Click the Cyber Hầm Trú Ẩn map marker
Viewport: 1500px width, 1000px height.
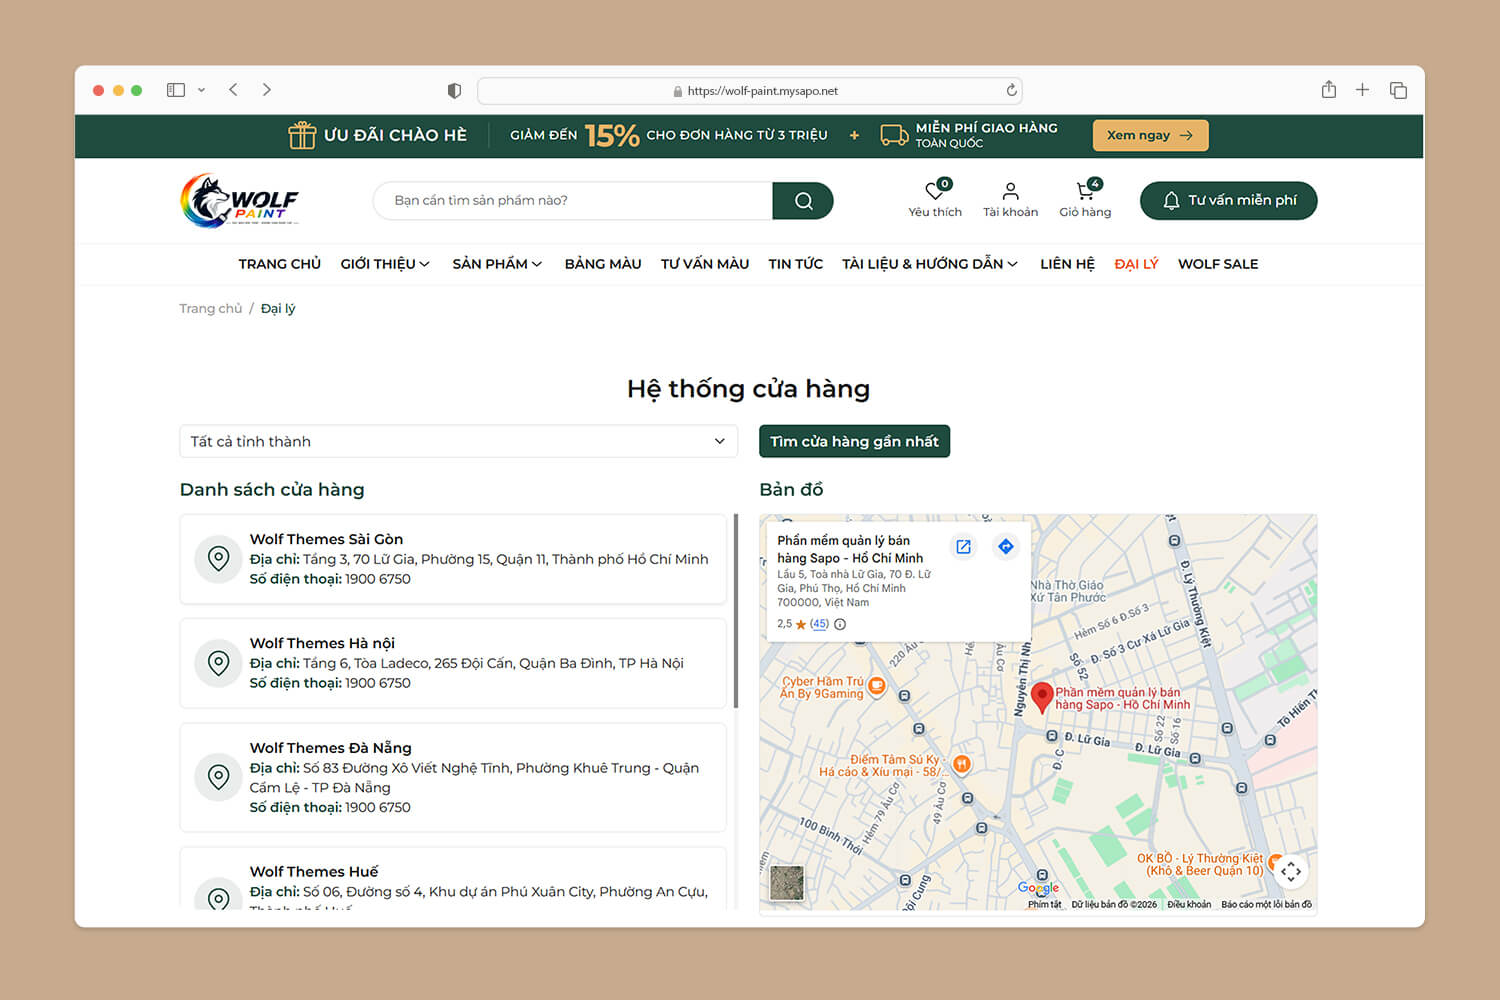(876, 685)
